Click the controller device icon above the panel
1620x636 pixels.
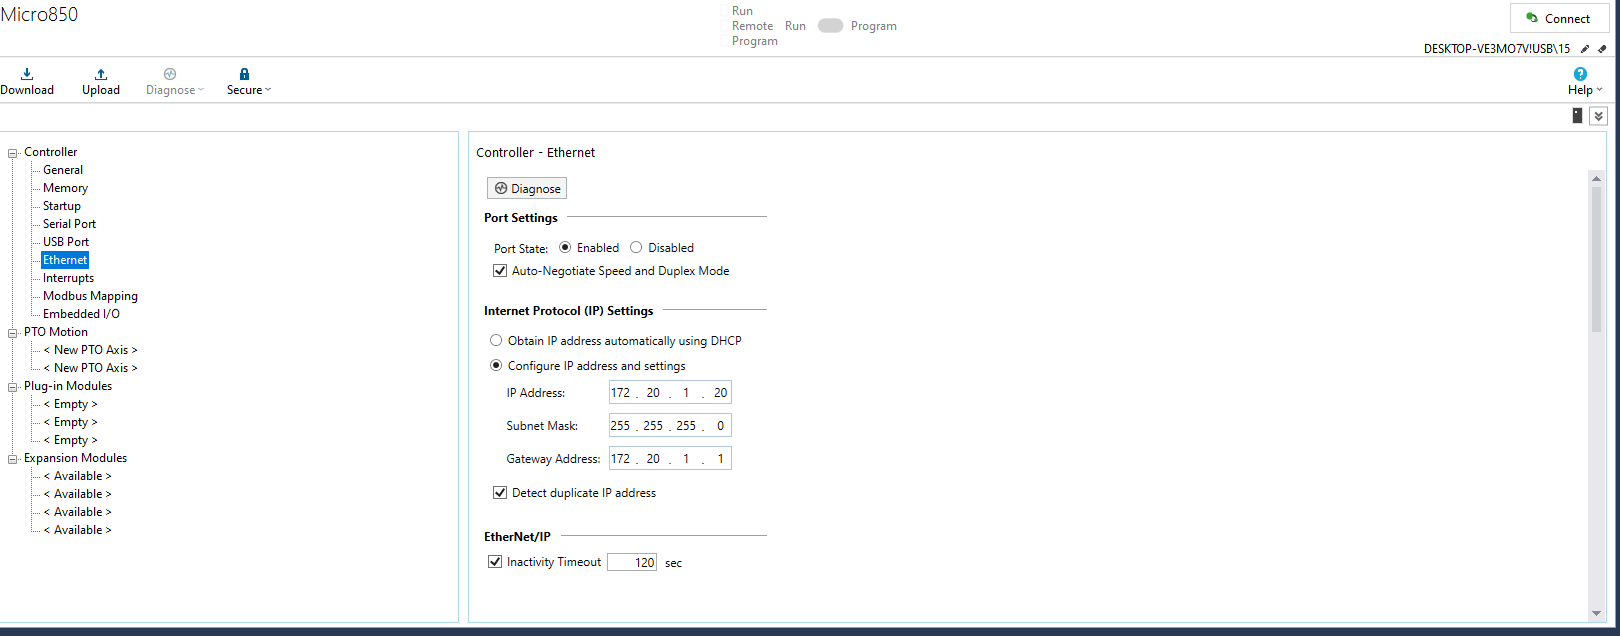(x=1577, y=116)
